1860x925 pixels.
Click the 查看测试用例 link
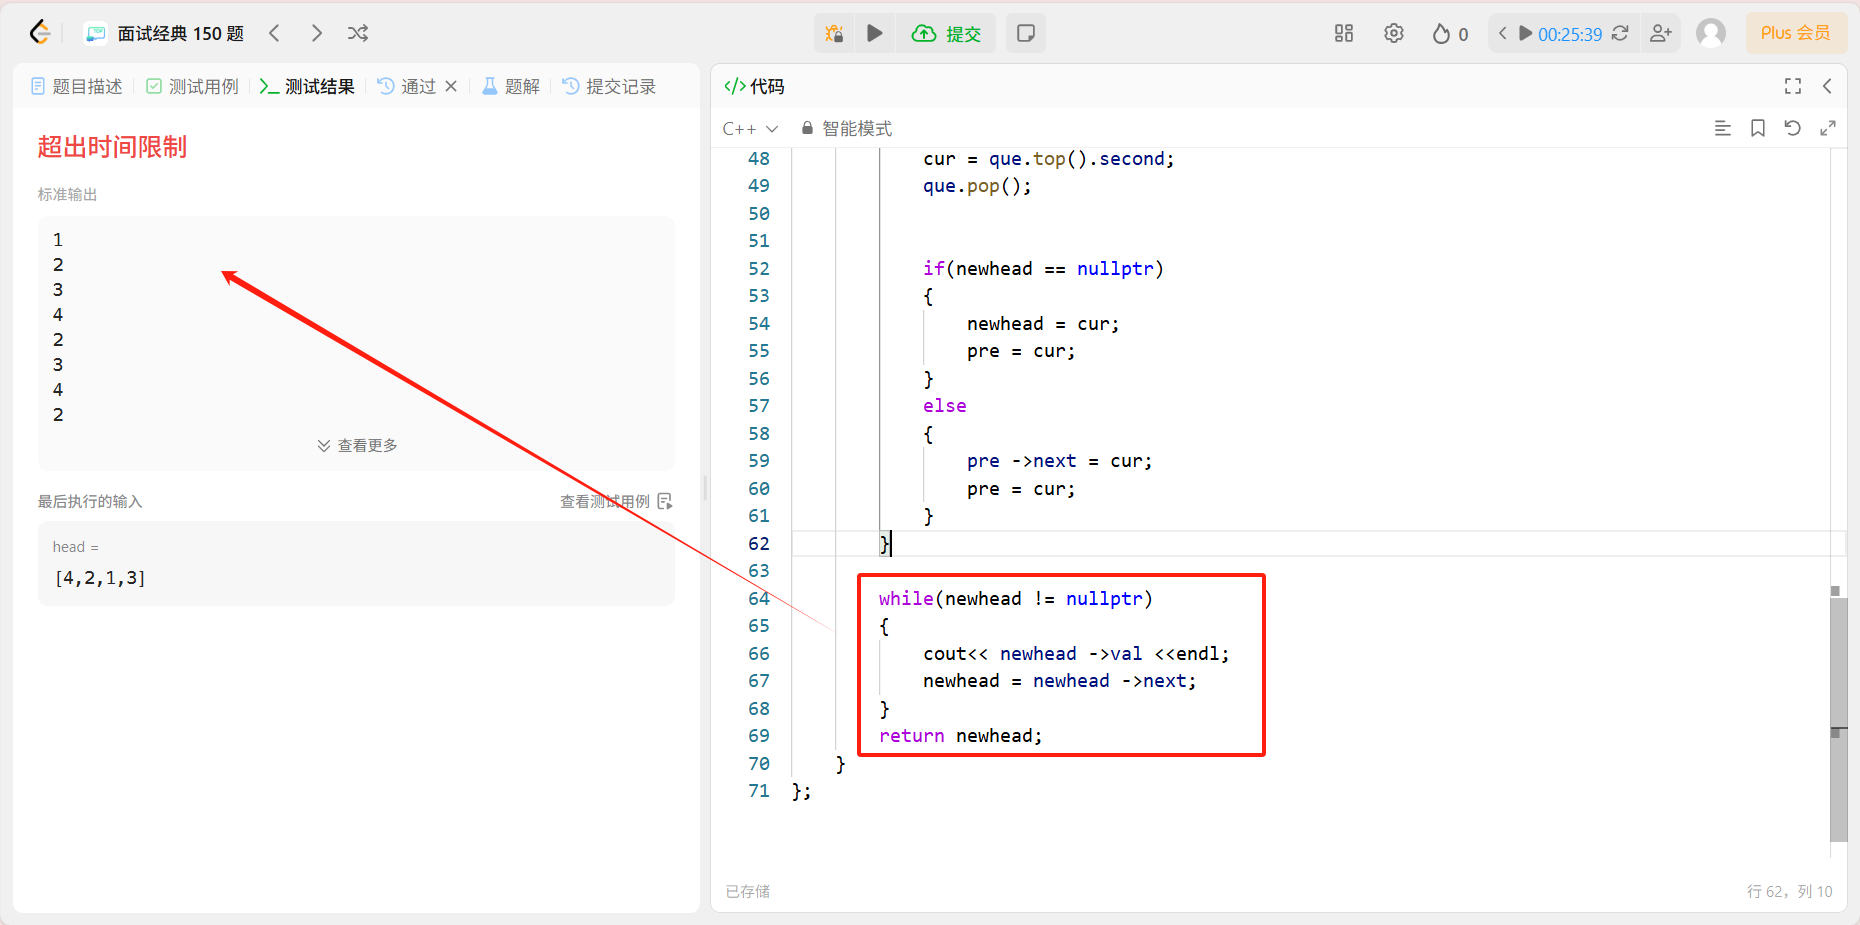(x=616, y=501)
